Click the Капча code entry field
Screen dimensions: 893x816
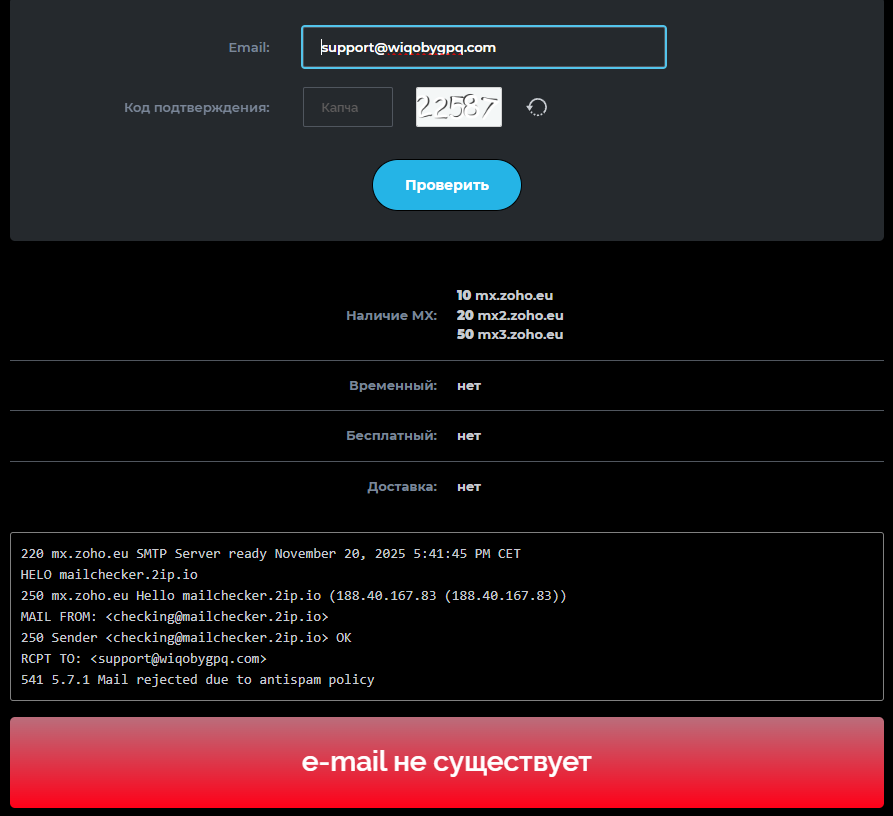click(347, 107)
